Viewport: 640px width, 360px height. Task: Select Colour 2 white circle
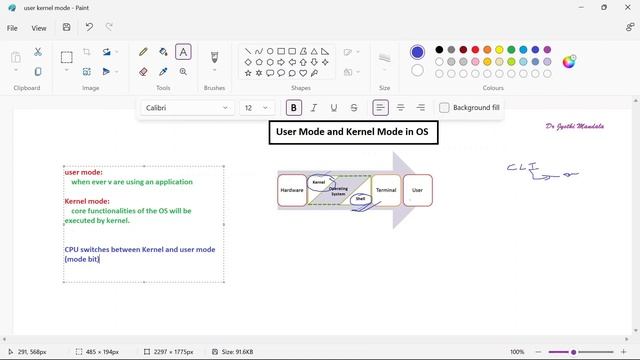(x=417, y=71)
